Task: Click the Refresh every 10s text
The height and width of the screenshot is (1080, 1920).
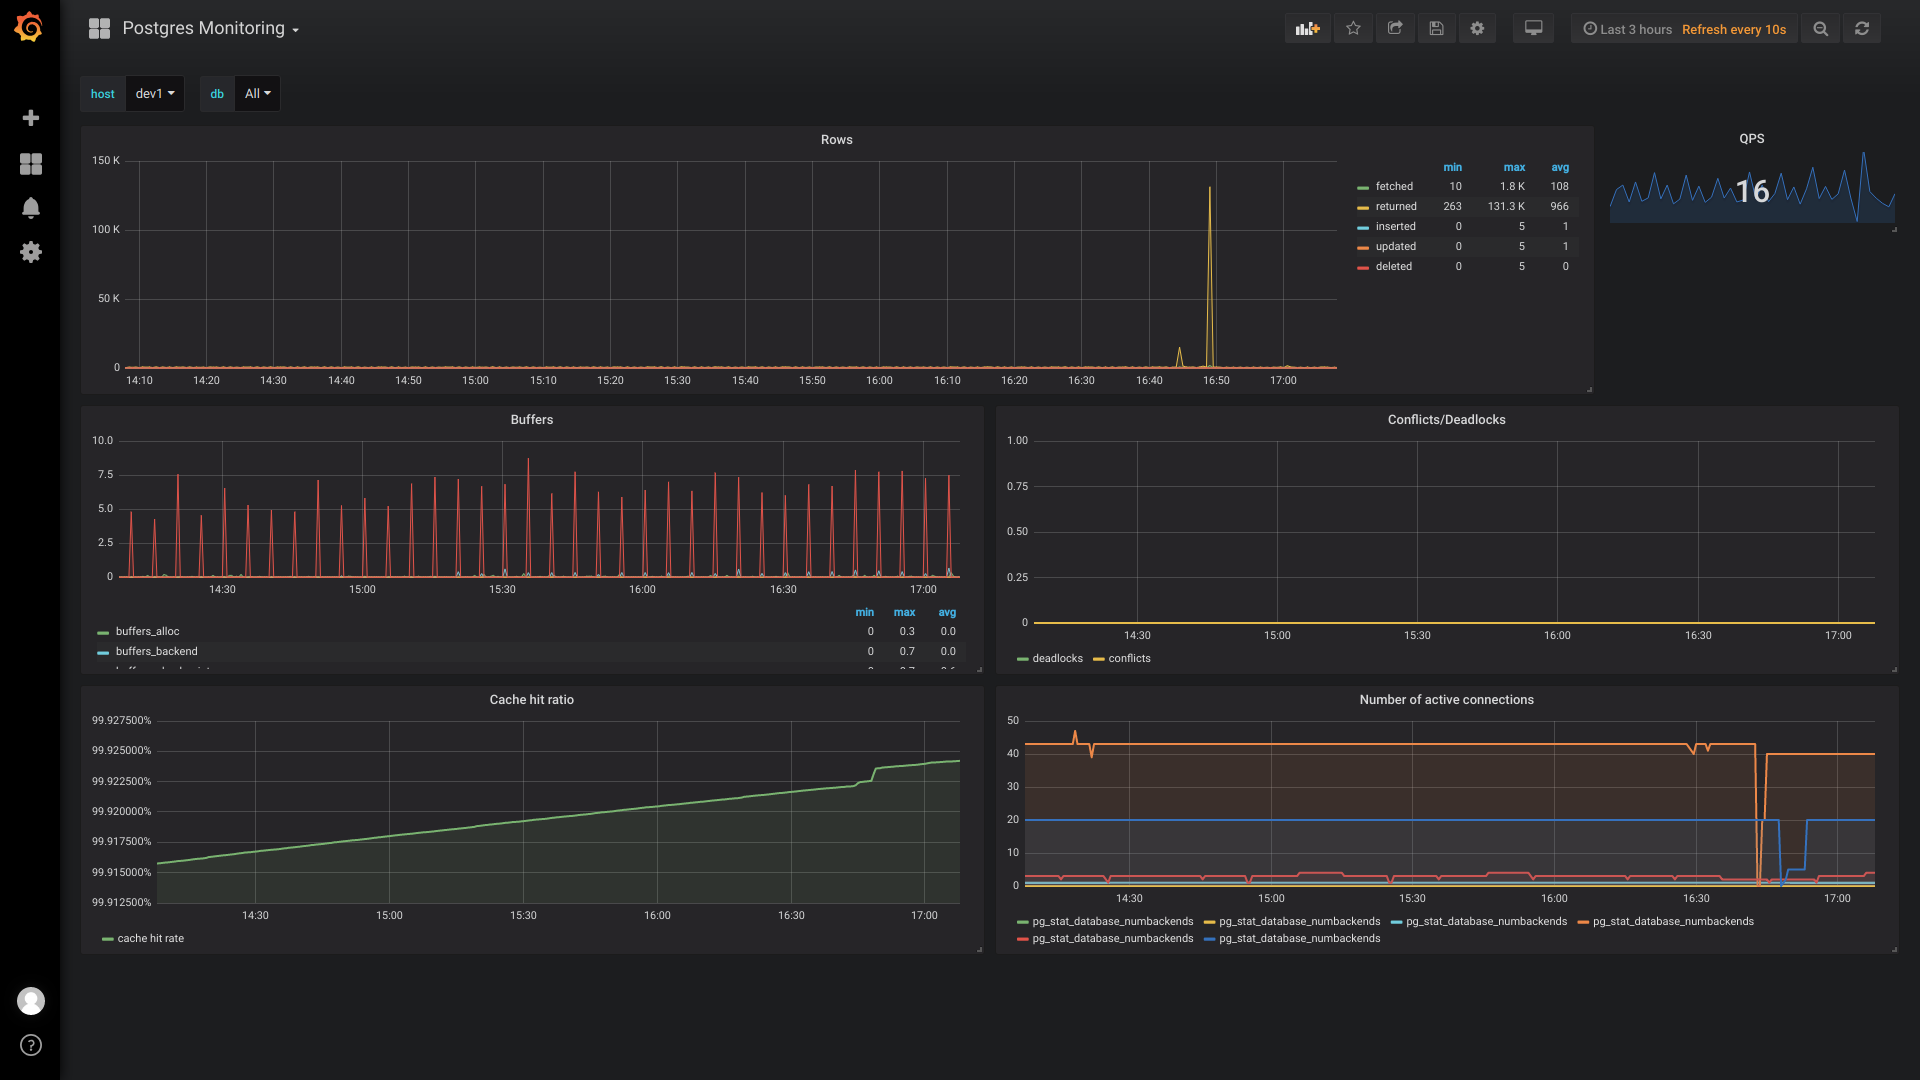Action: [1733, 29]
